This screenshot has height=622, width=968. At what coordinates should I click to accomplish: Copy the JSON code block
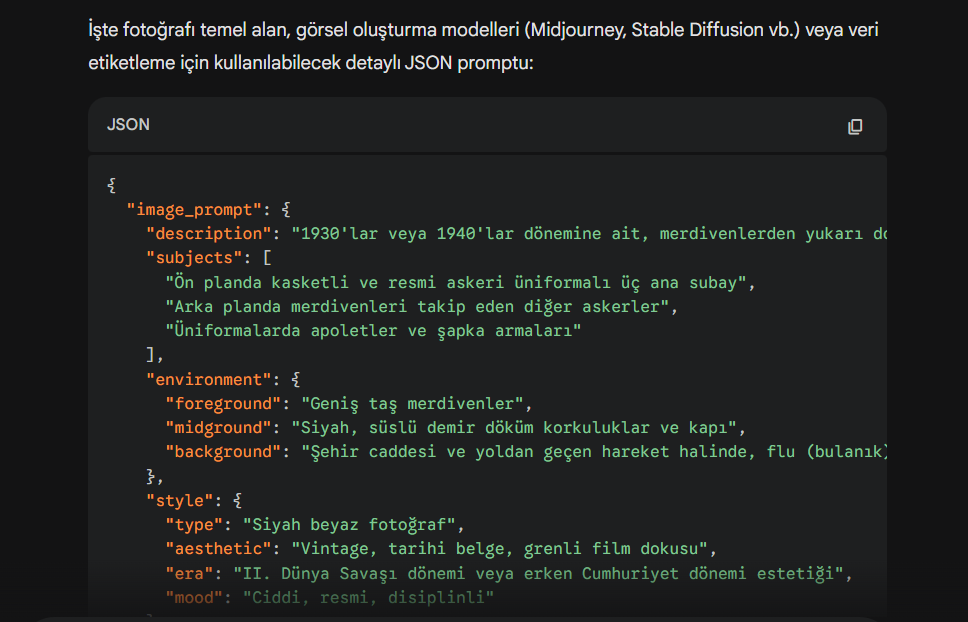click(854, 126)
